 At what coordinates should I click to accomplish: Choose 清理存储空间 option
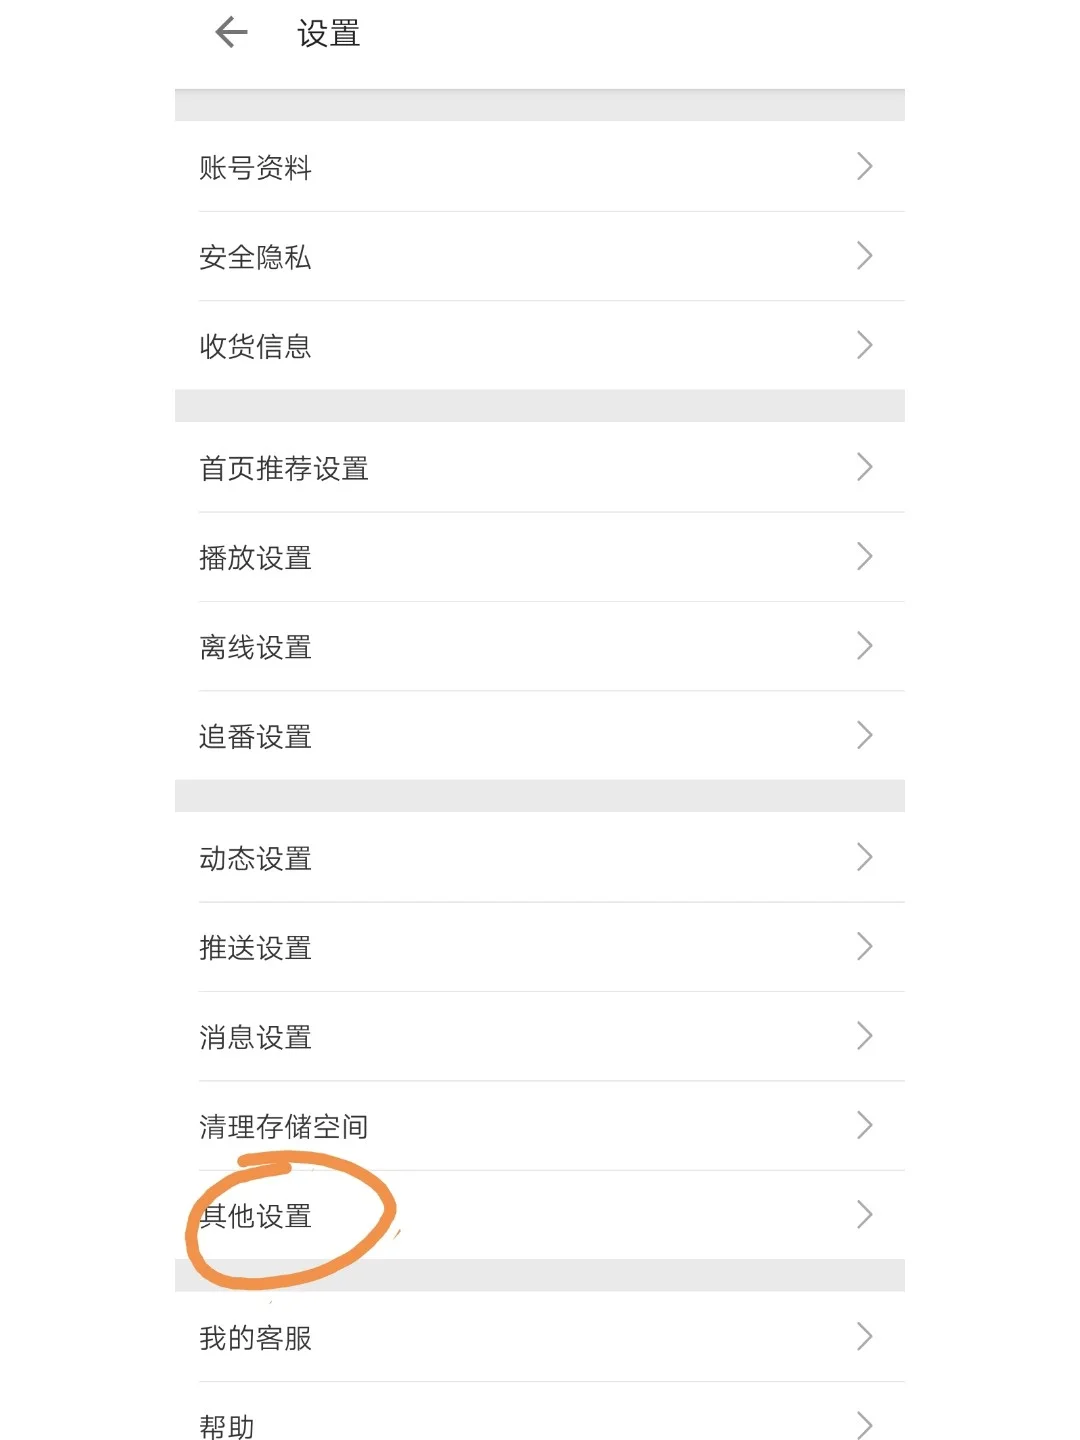click(x=540, y=1125)
